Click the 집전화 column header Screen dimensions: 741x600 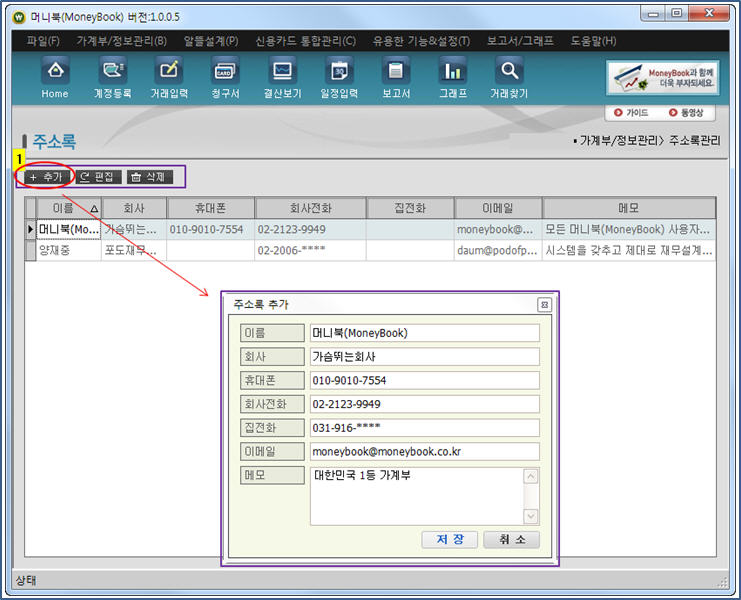[410, 208]
